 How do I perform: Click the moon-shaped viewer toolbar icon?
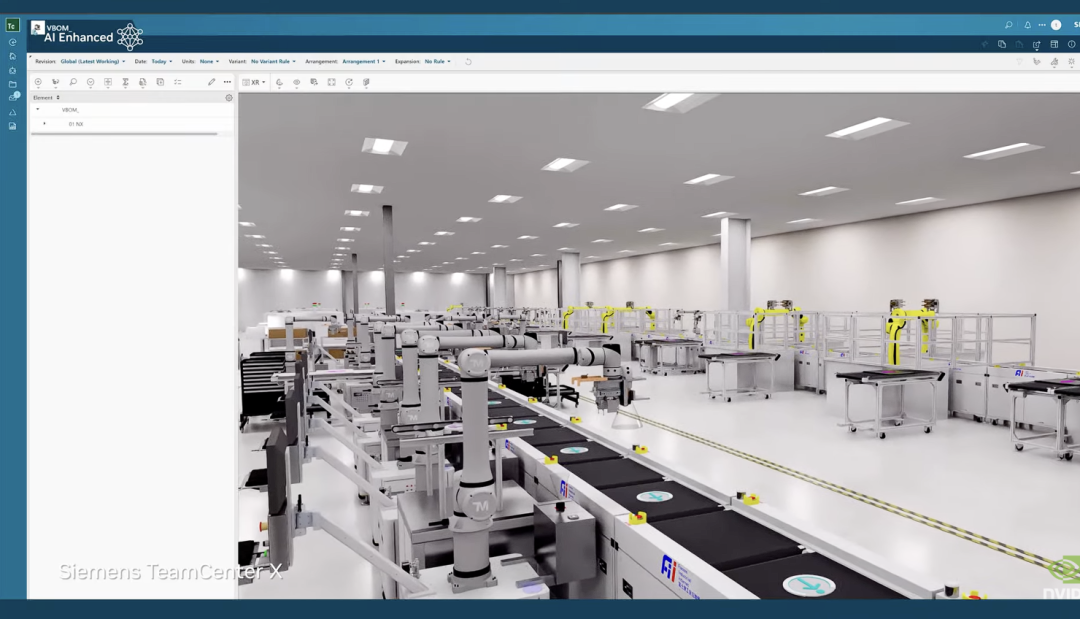point(279,82)
